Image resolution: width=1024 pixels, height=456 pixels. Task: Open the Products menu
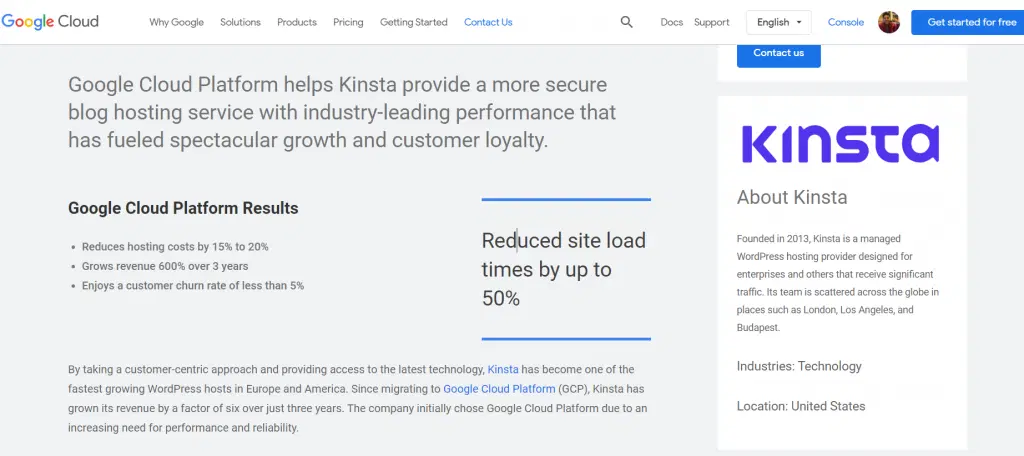click(296, 22)
